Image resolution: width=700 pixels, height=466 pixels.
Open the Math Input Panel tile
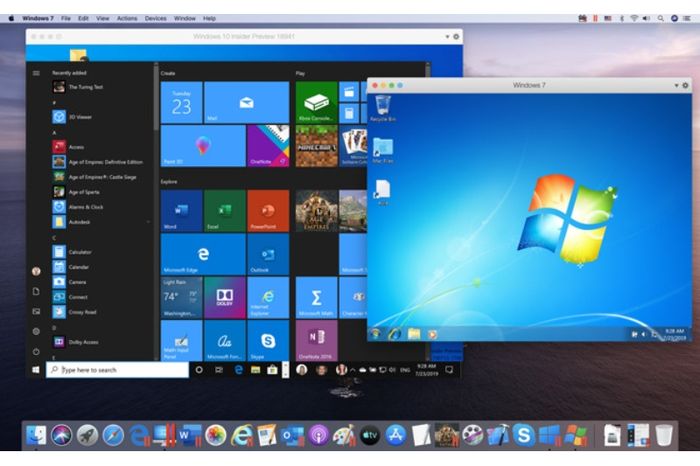181,341
